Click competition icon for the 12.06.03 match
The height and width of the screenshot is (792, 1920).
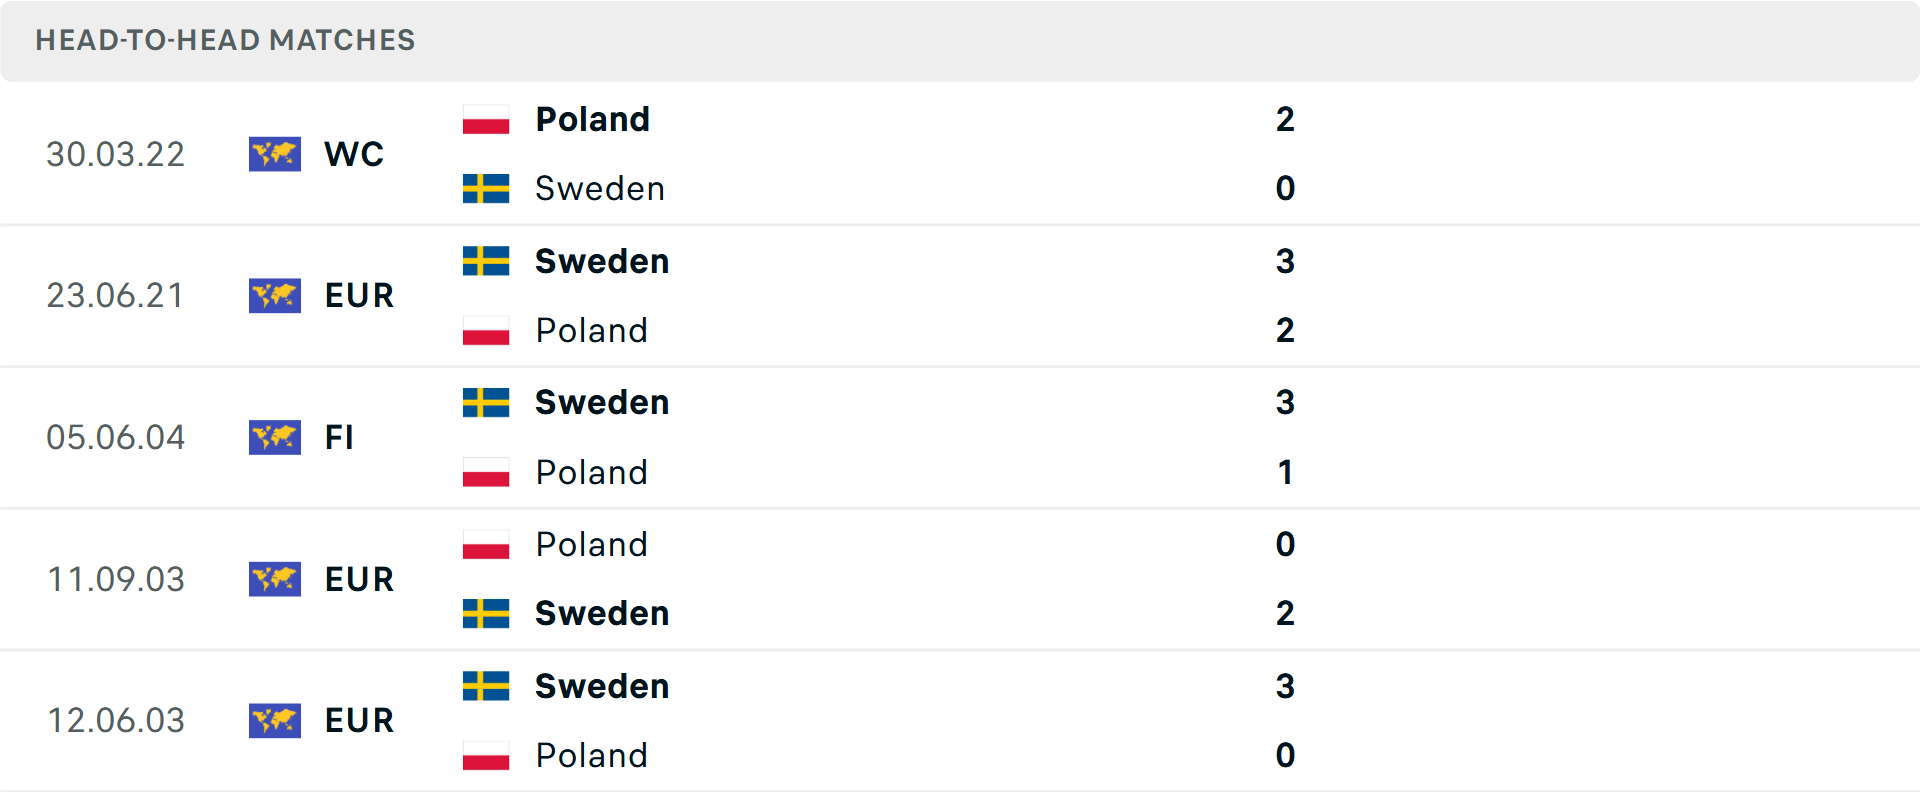[x=275, y=720]
